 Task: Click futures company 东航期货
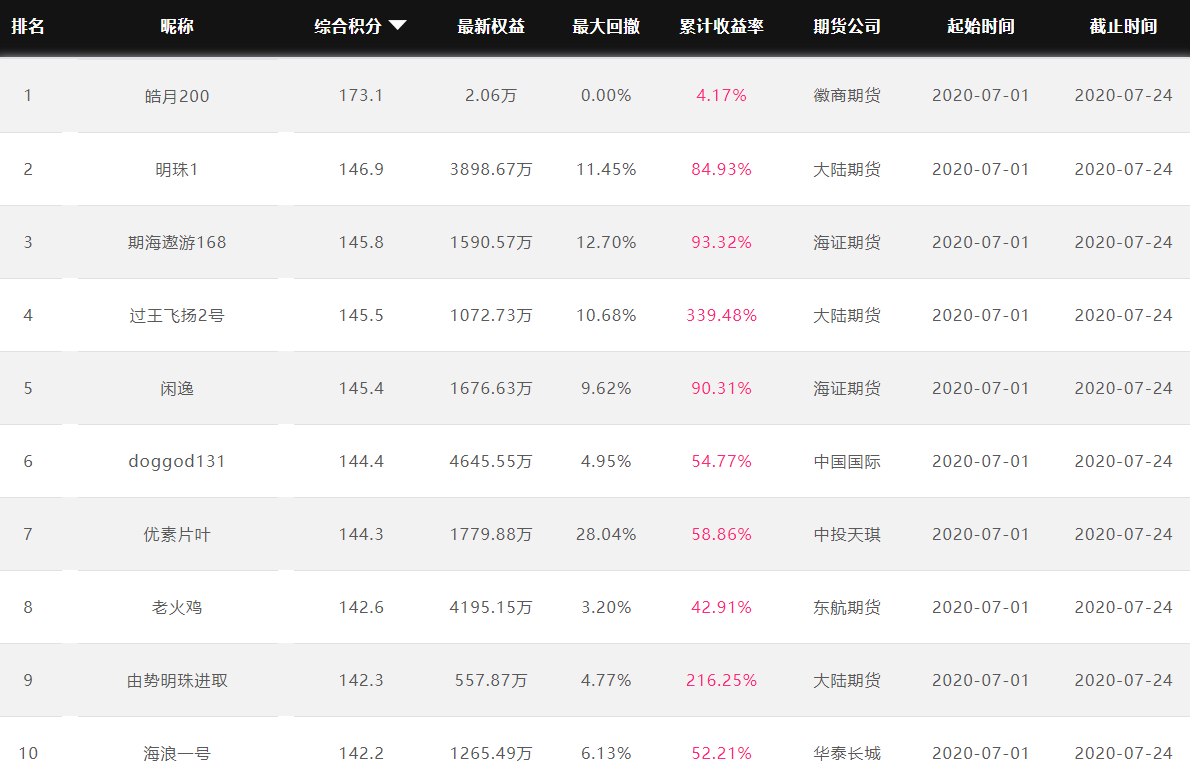(847, 607)
